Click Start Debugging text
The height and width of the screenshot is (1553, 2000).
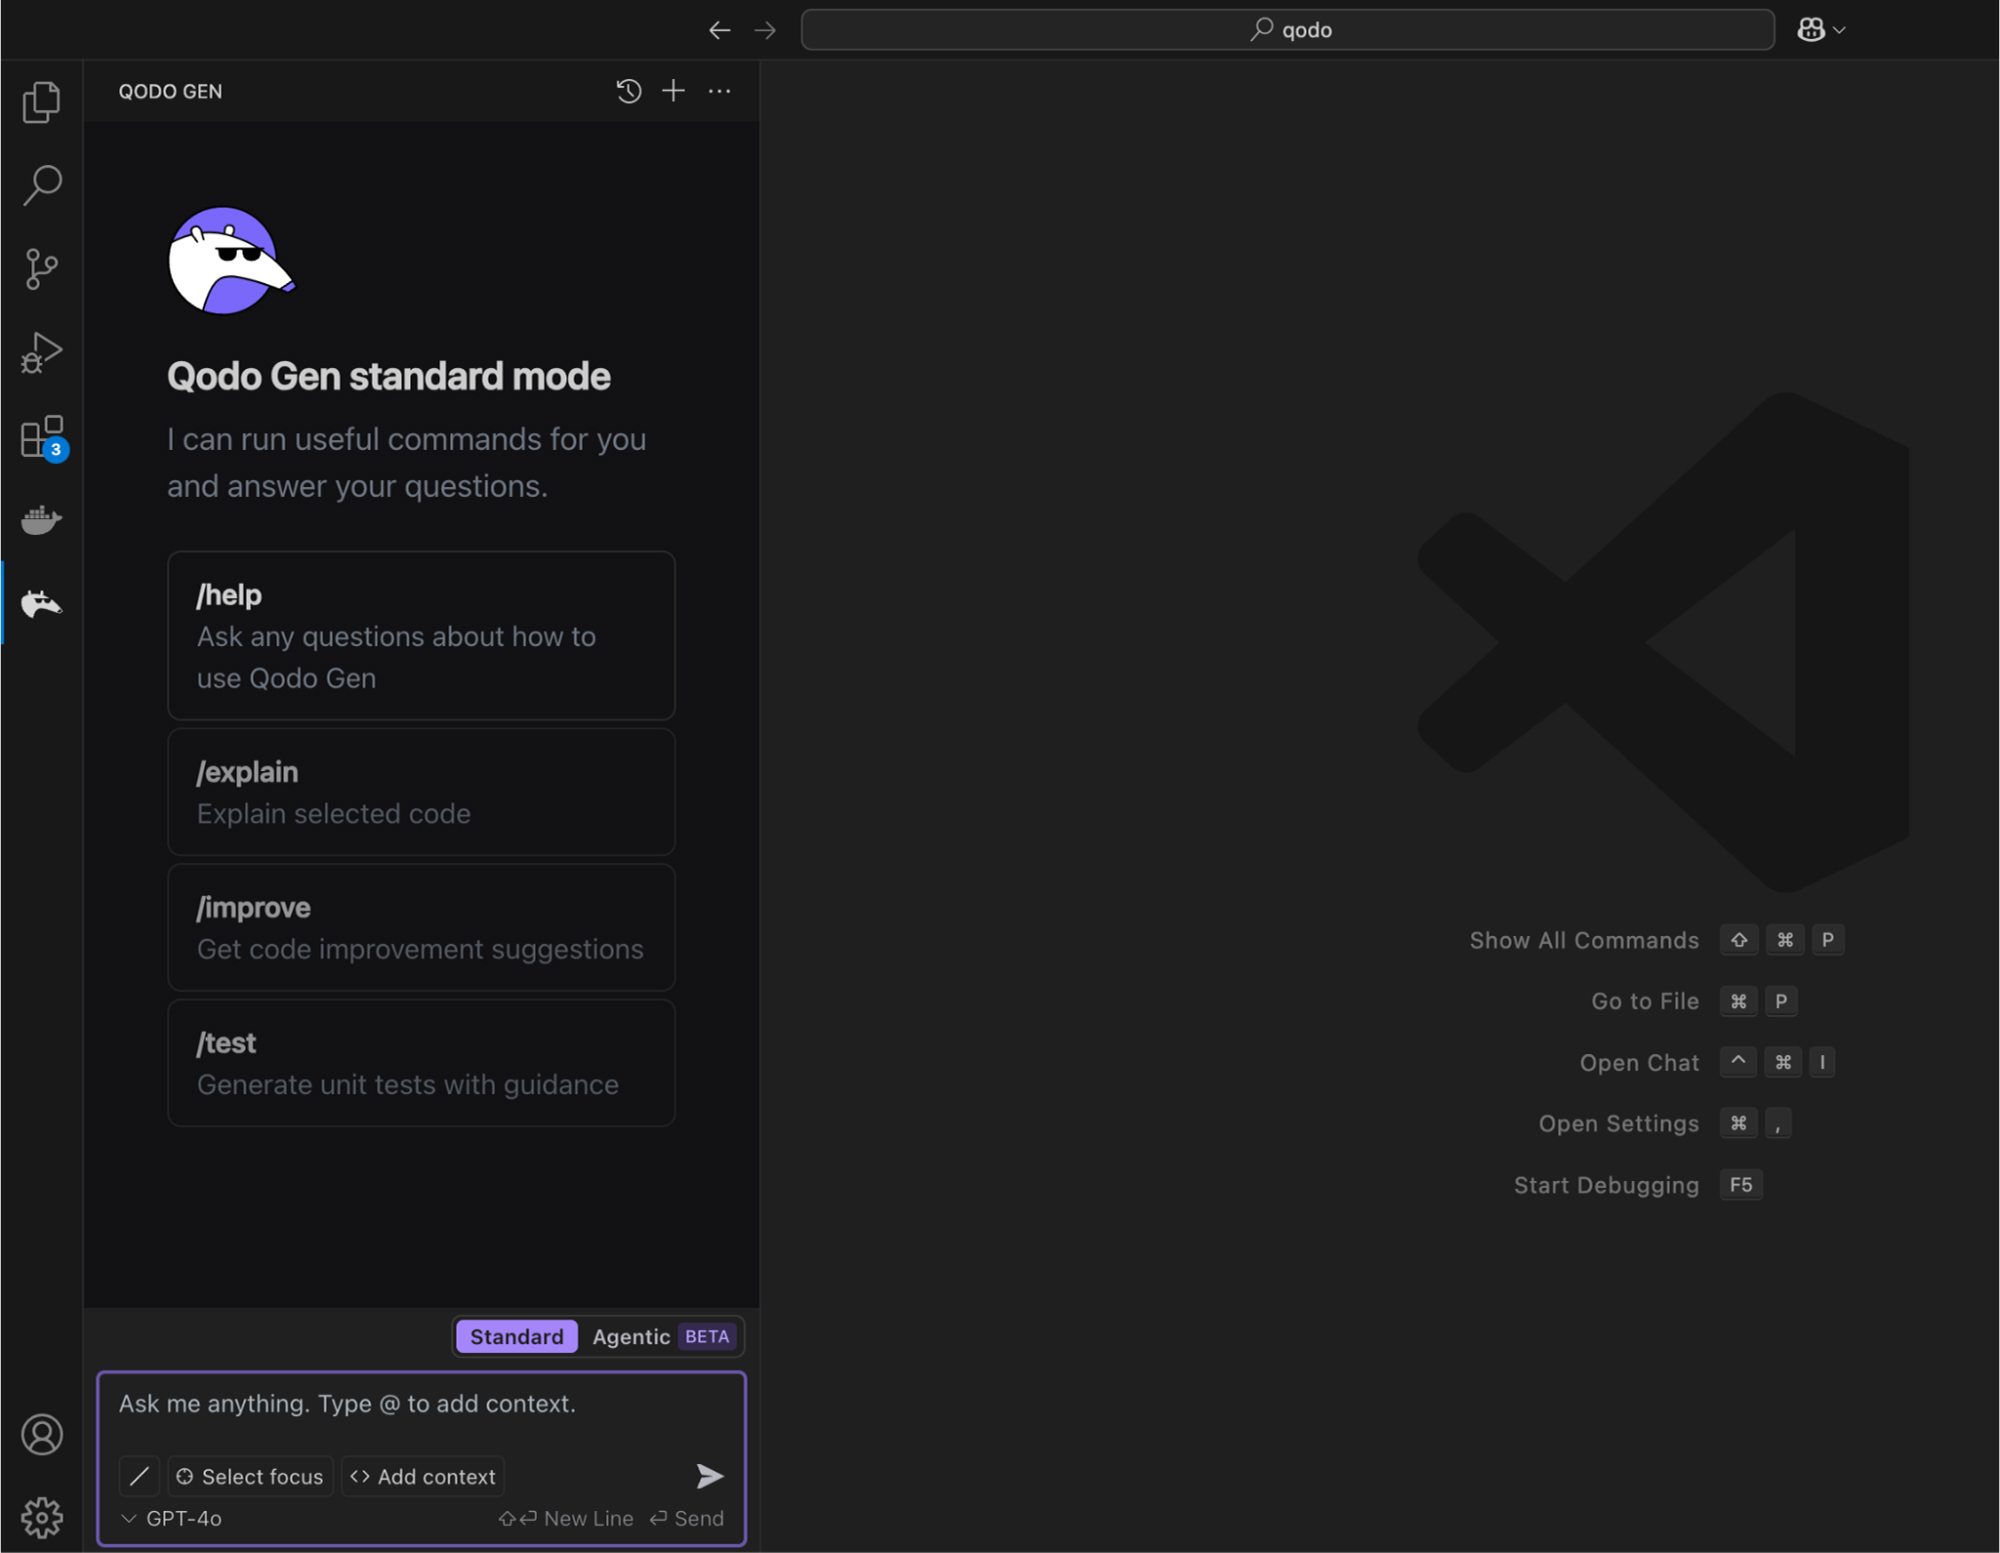pyautogui.click(x=1606, y=1185)
